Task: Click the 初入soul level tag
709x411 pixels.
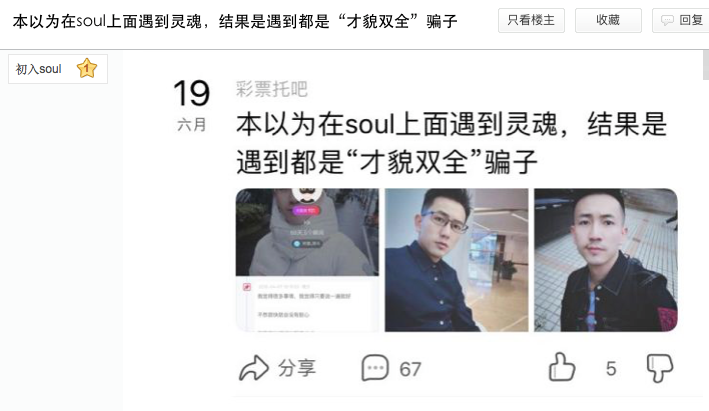Action: click(58, 69)
